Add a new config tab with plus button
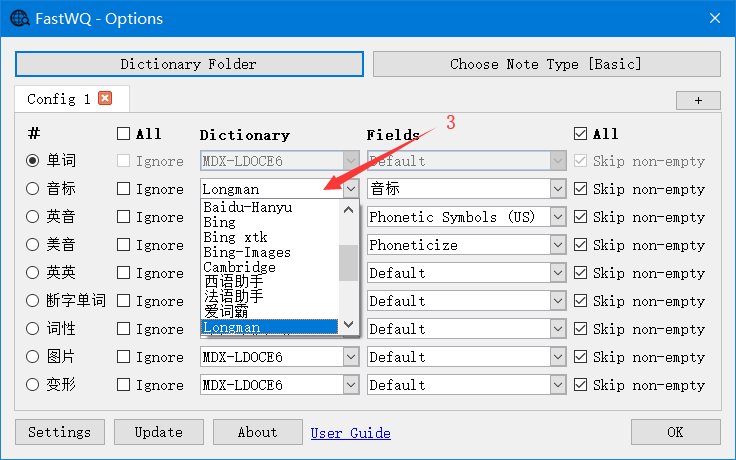736x460 pixels. (698, 100)
